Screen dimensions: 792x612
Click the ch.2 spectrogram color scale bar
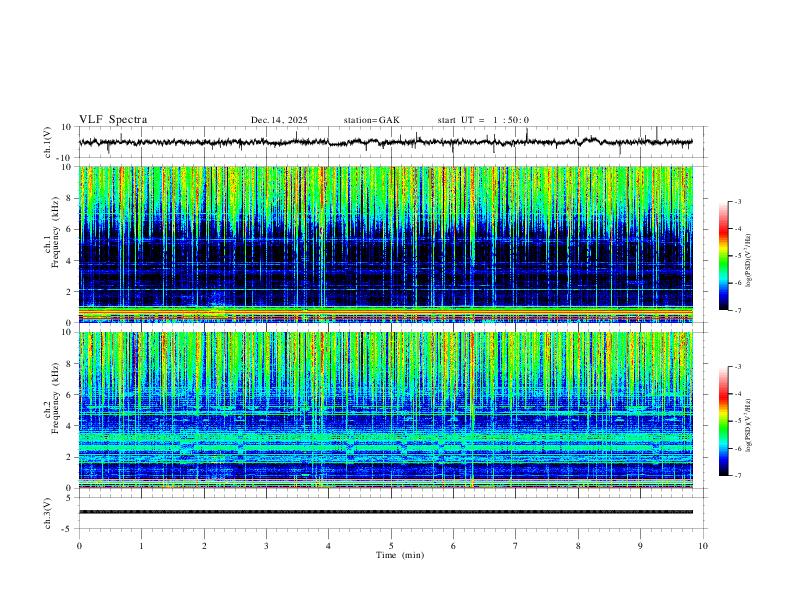tap(724, 421)
